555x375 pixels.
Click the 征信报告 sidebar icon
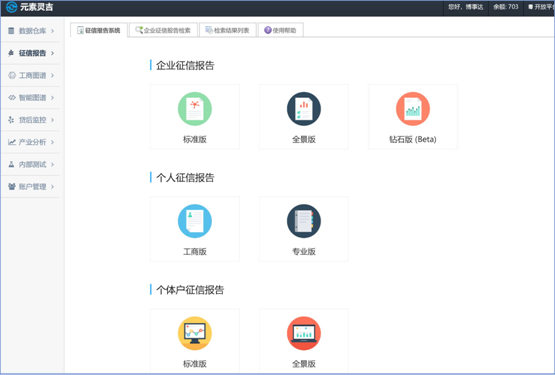point(11,53)
